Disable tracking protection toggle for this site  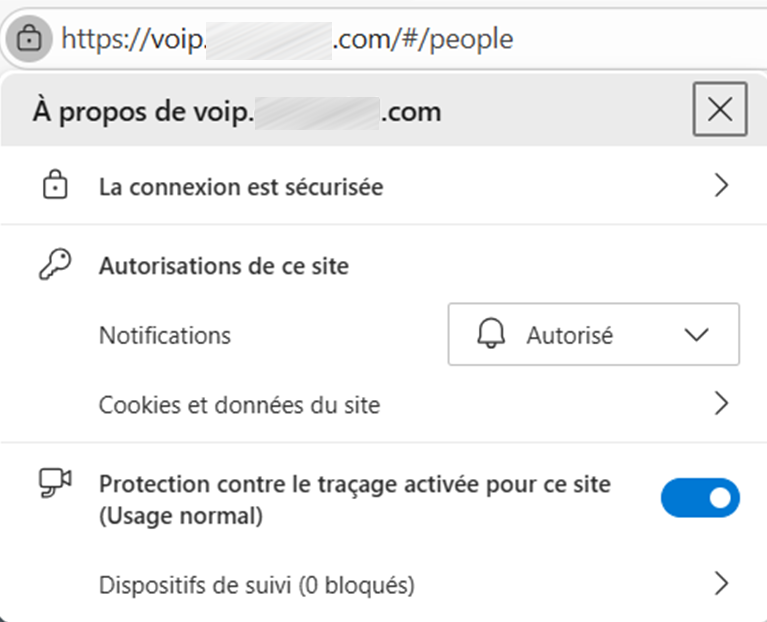tap(700, 498)
